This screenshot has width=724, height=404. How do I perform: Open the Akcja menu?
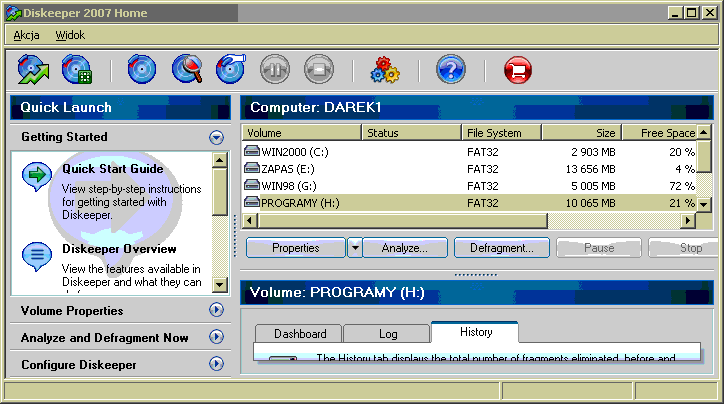26,35
